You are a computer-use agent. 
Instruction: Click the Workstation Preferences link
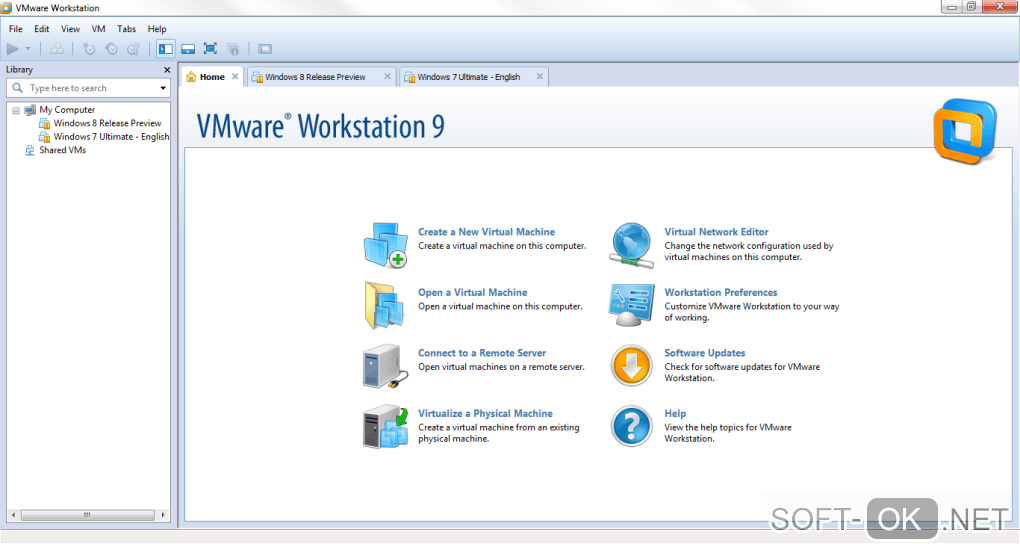pyautogui.click(x=721, y=292)
